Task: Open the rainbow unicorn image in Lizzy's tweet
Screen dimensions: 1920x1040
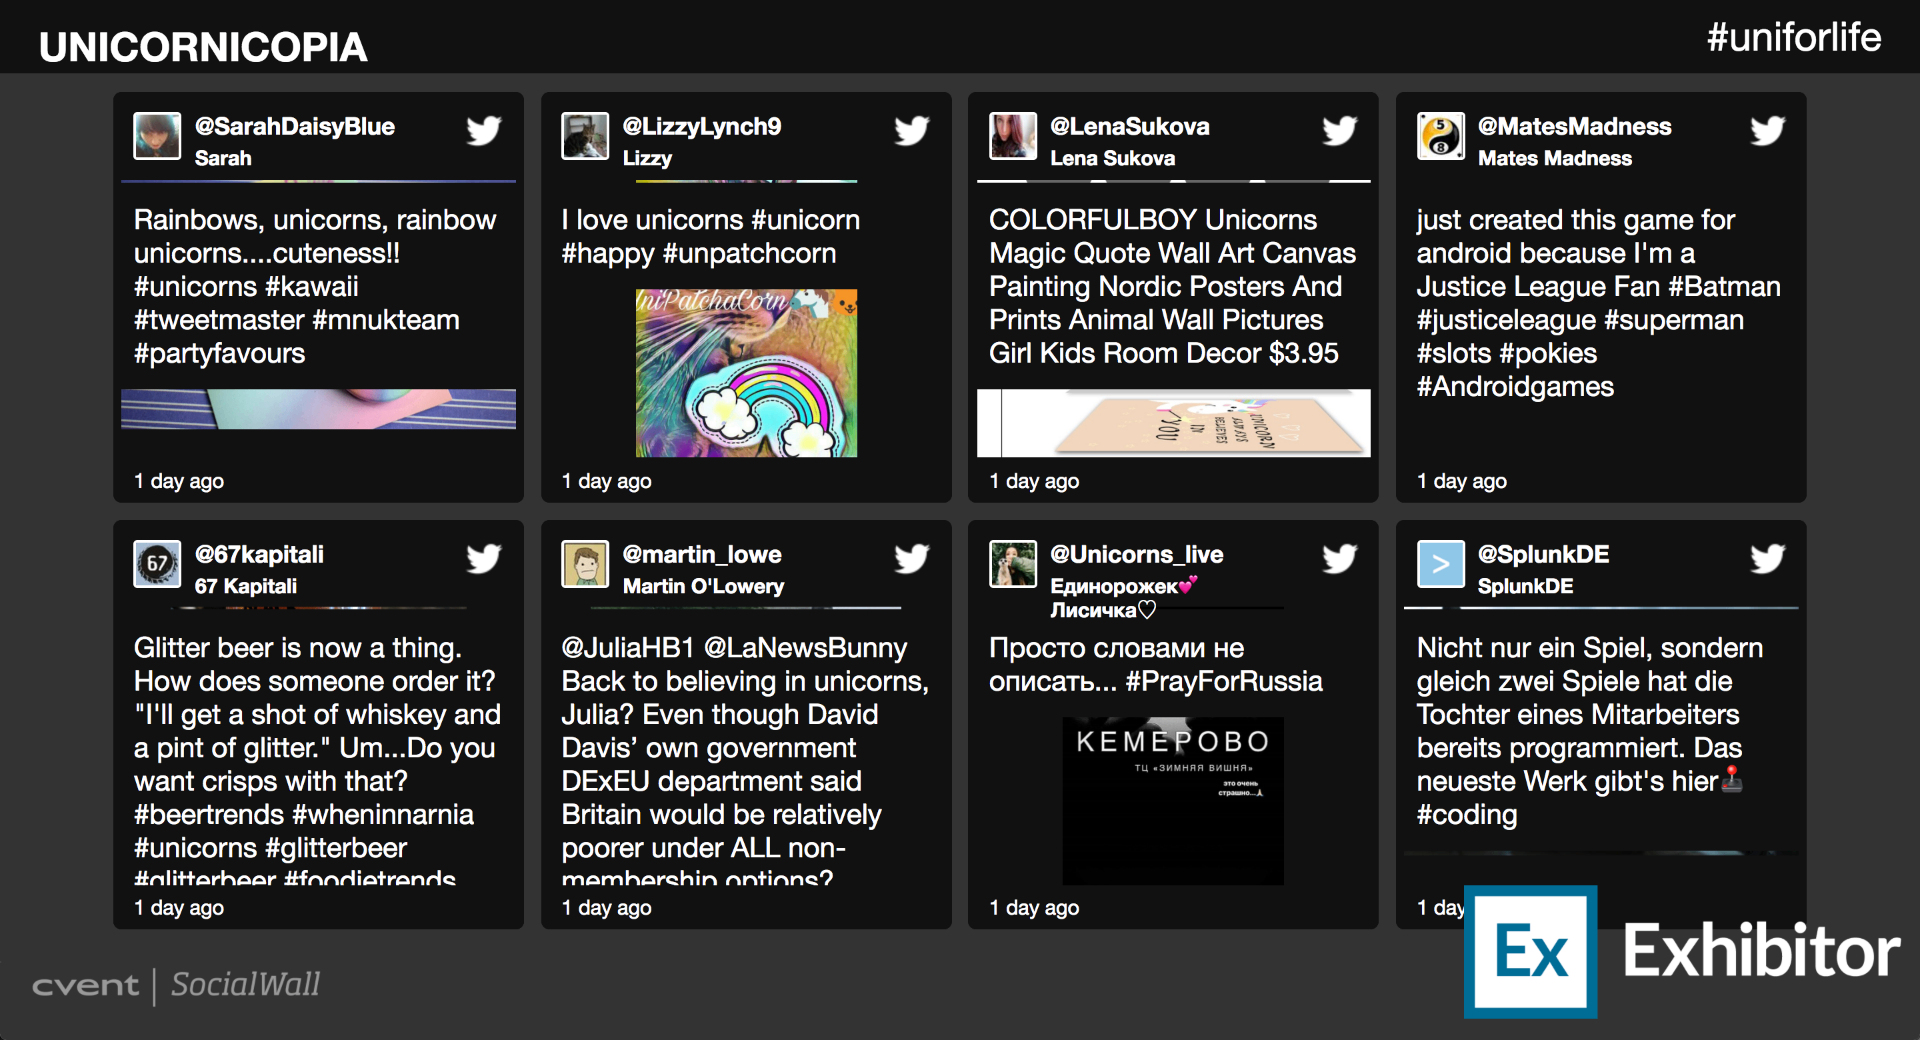Action: 746,373
